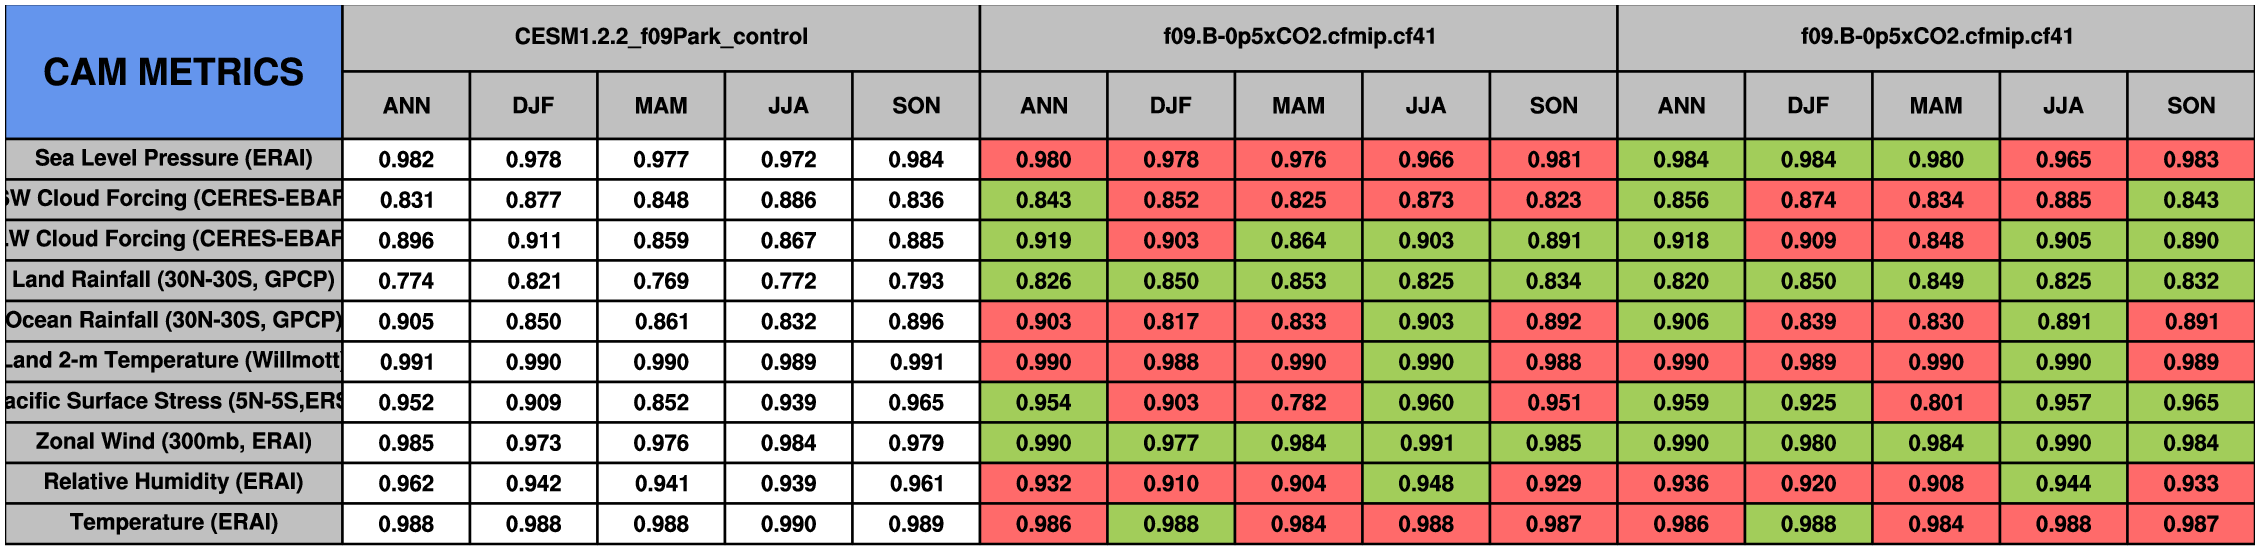Select the green cell with value 0.925
The height and width of the screenshot is (551, 2260).
tap(1808, 402)
